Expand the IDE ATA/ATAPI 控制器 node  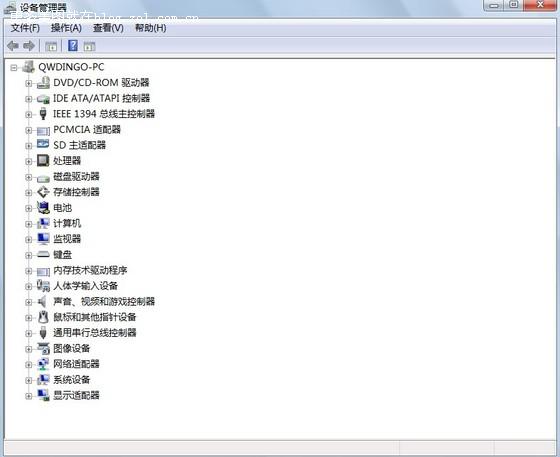[29, 99]
